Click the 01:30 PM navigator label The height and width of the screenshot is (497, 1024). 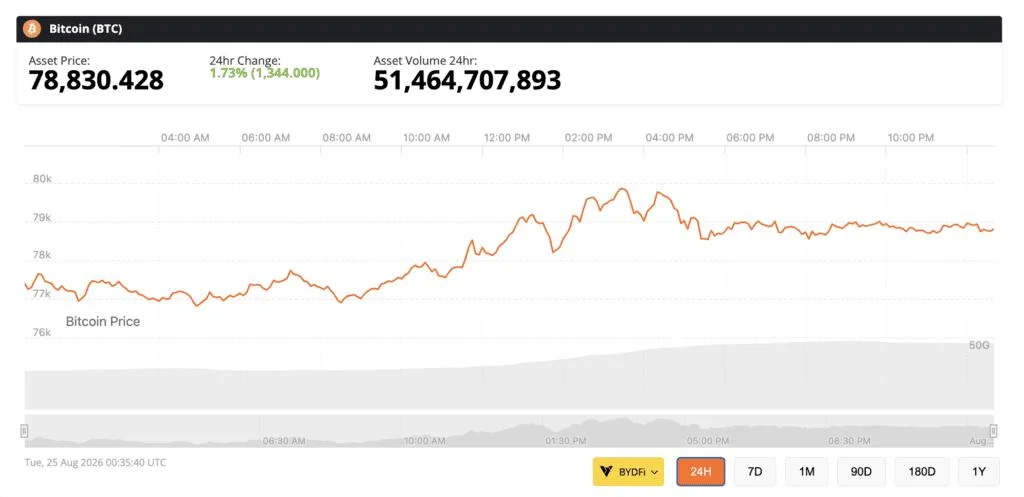566,441
